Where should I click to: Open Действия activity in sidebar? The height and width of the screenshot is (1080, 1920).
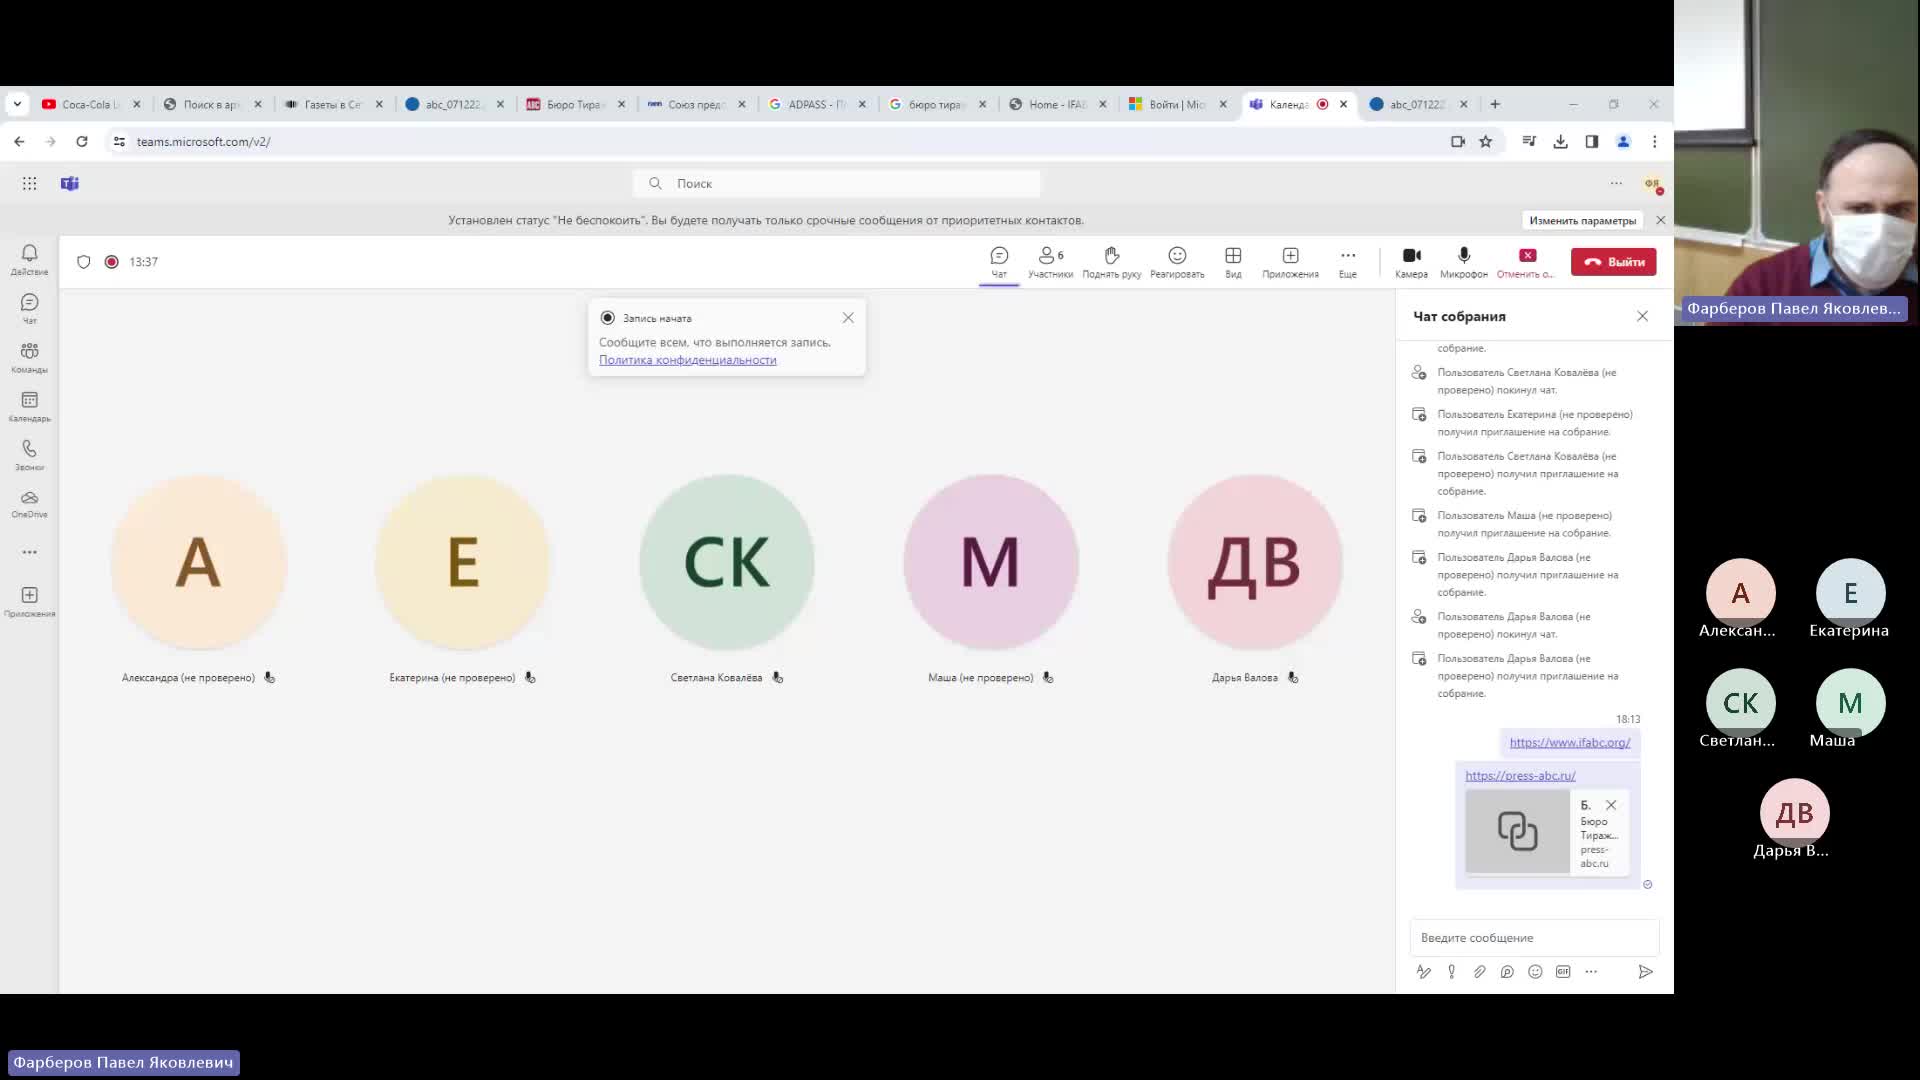pos(29,260)
